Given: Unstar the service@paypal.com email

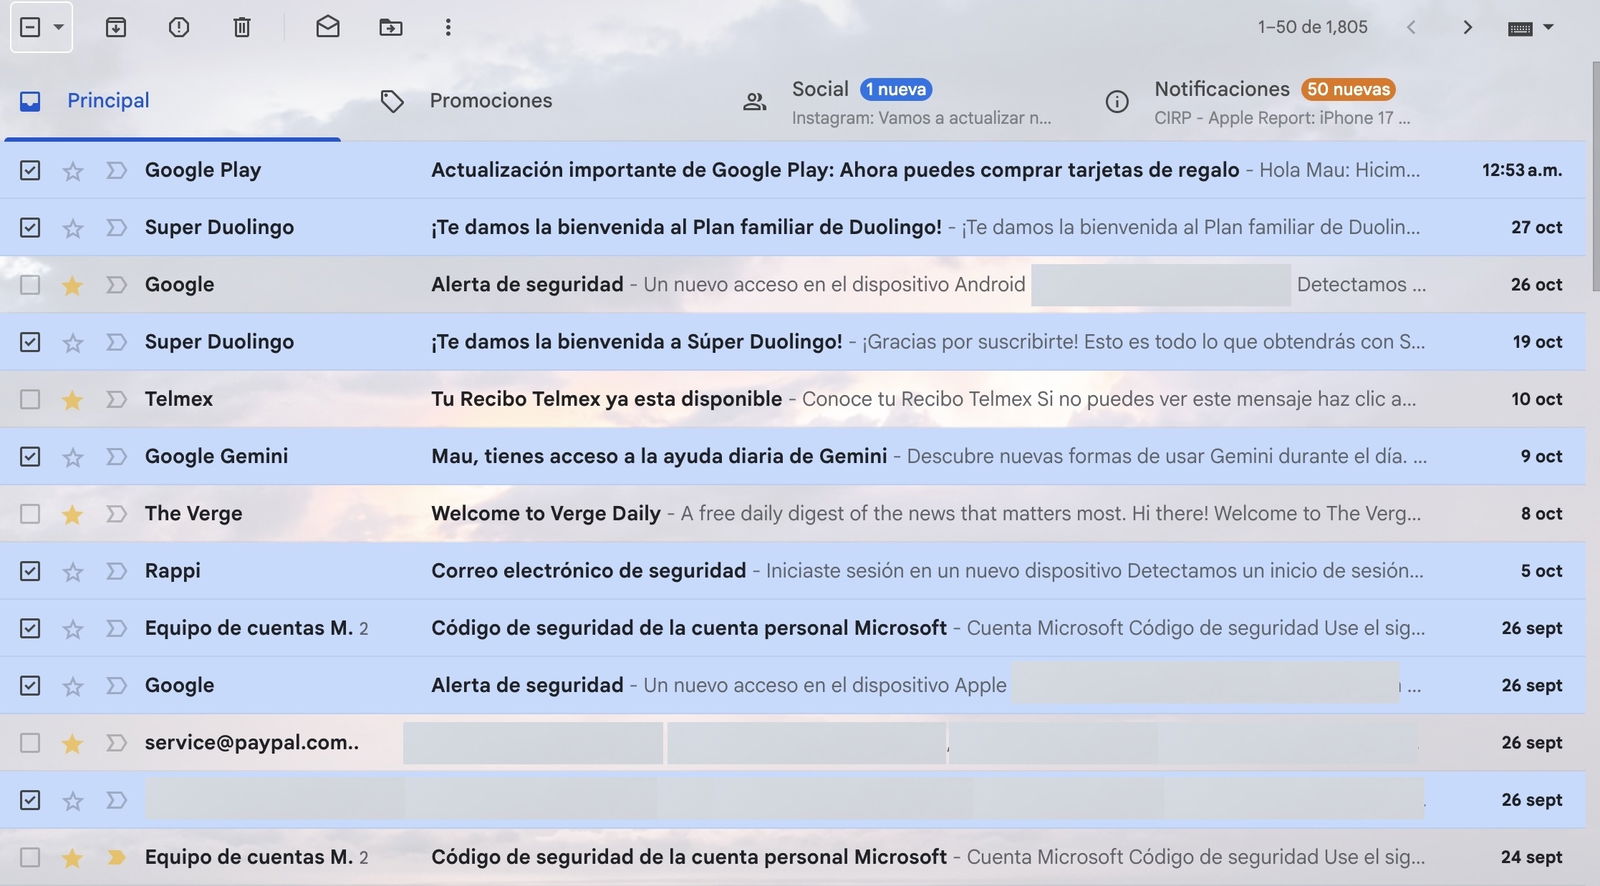Looking at the screenshot, I should (x=72, y=743).
